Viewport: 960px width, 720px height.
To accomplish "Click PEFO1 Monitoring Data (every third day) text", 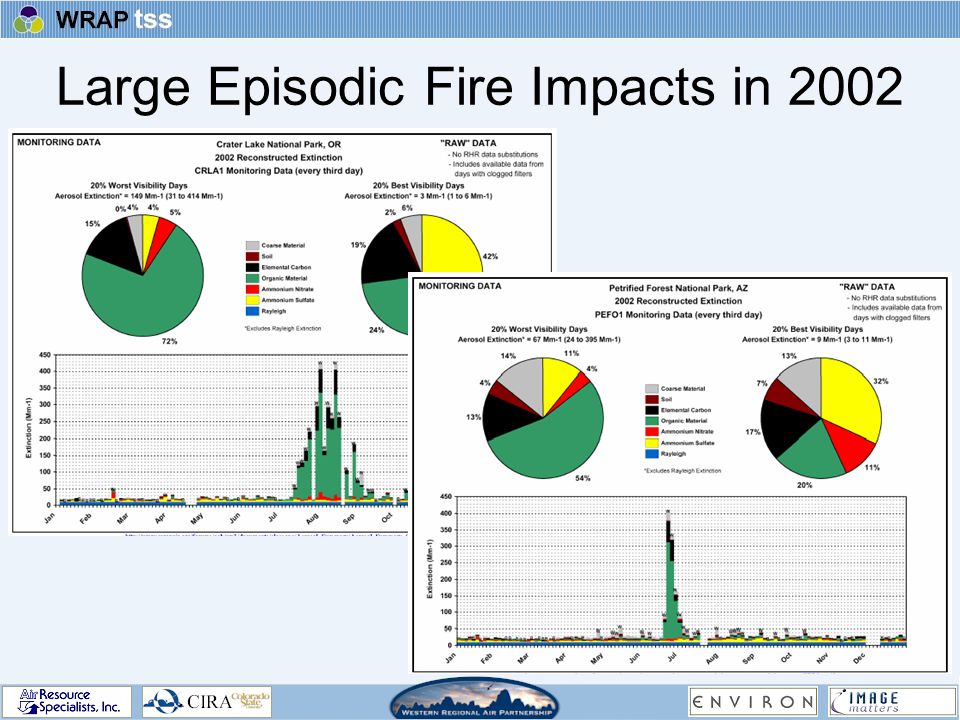I will pyautogui.click(x=678, y=315).
